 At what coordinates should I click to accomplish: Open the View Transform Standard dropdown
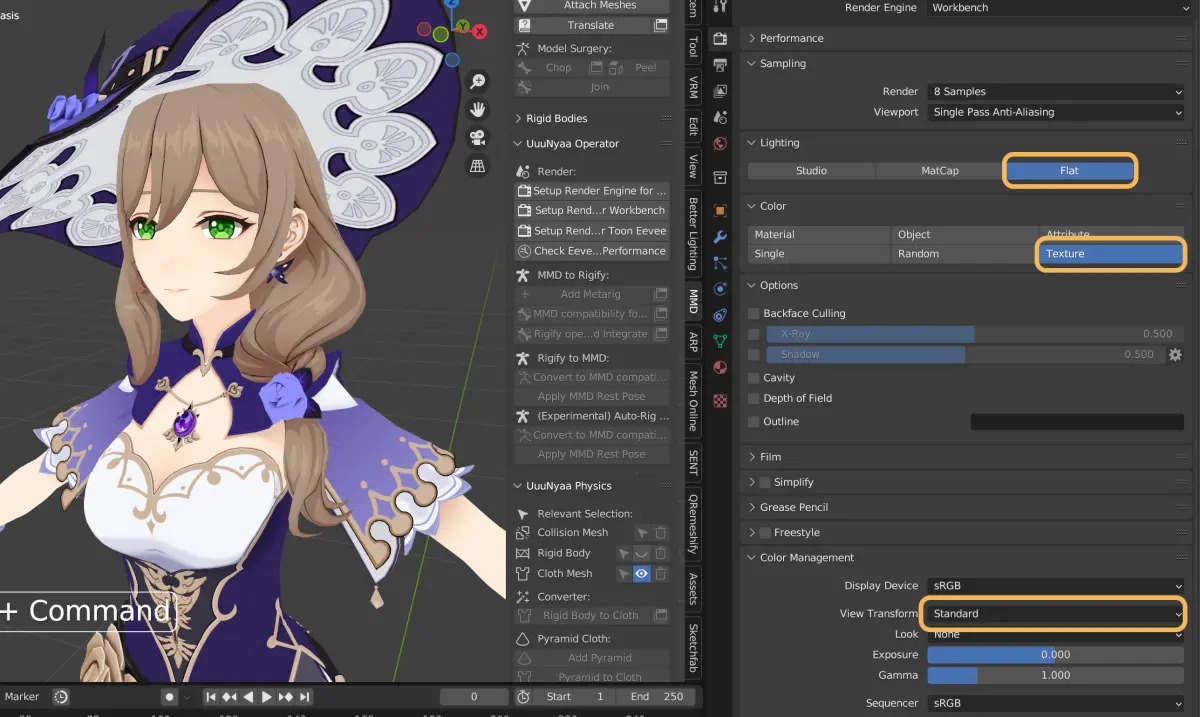pyautogui.click(x=1056, y=614)
